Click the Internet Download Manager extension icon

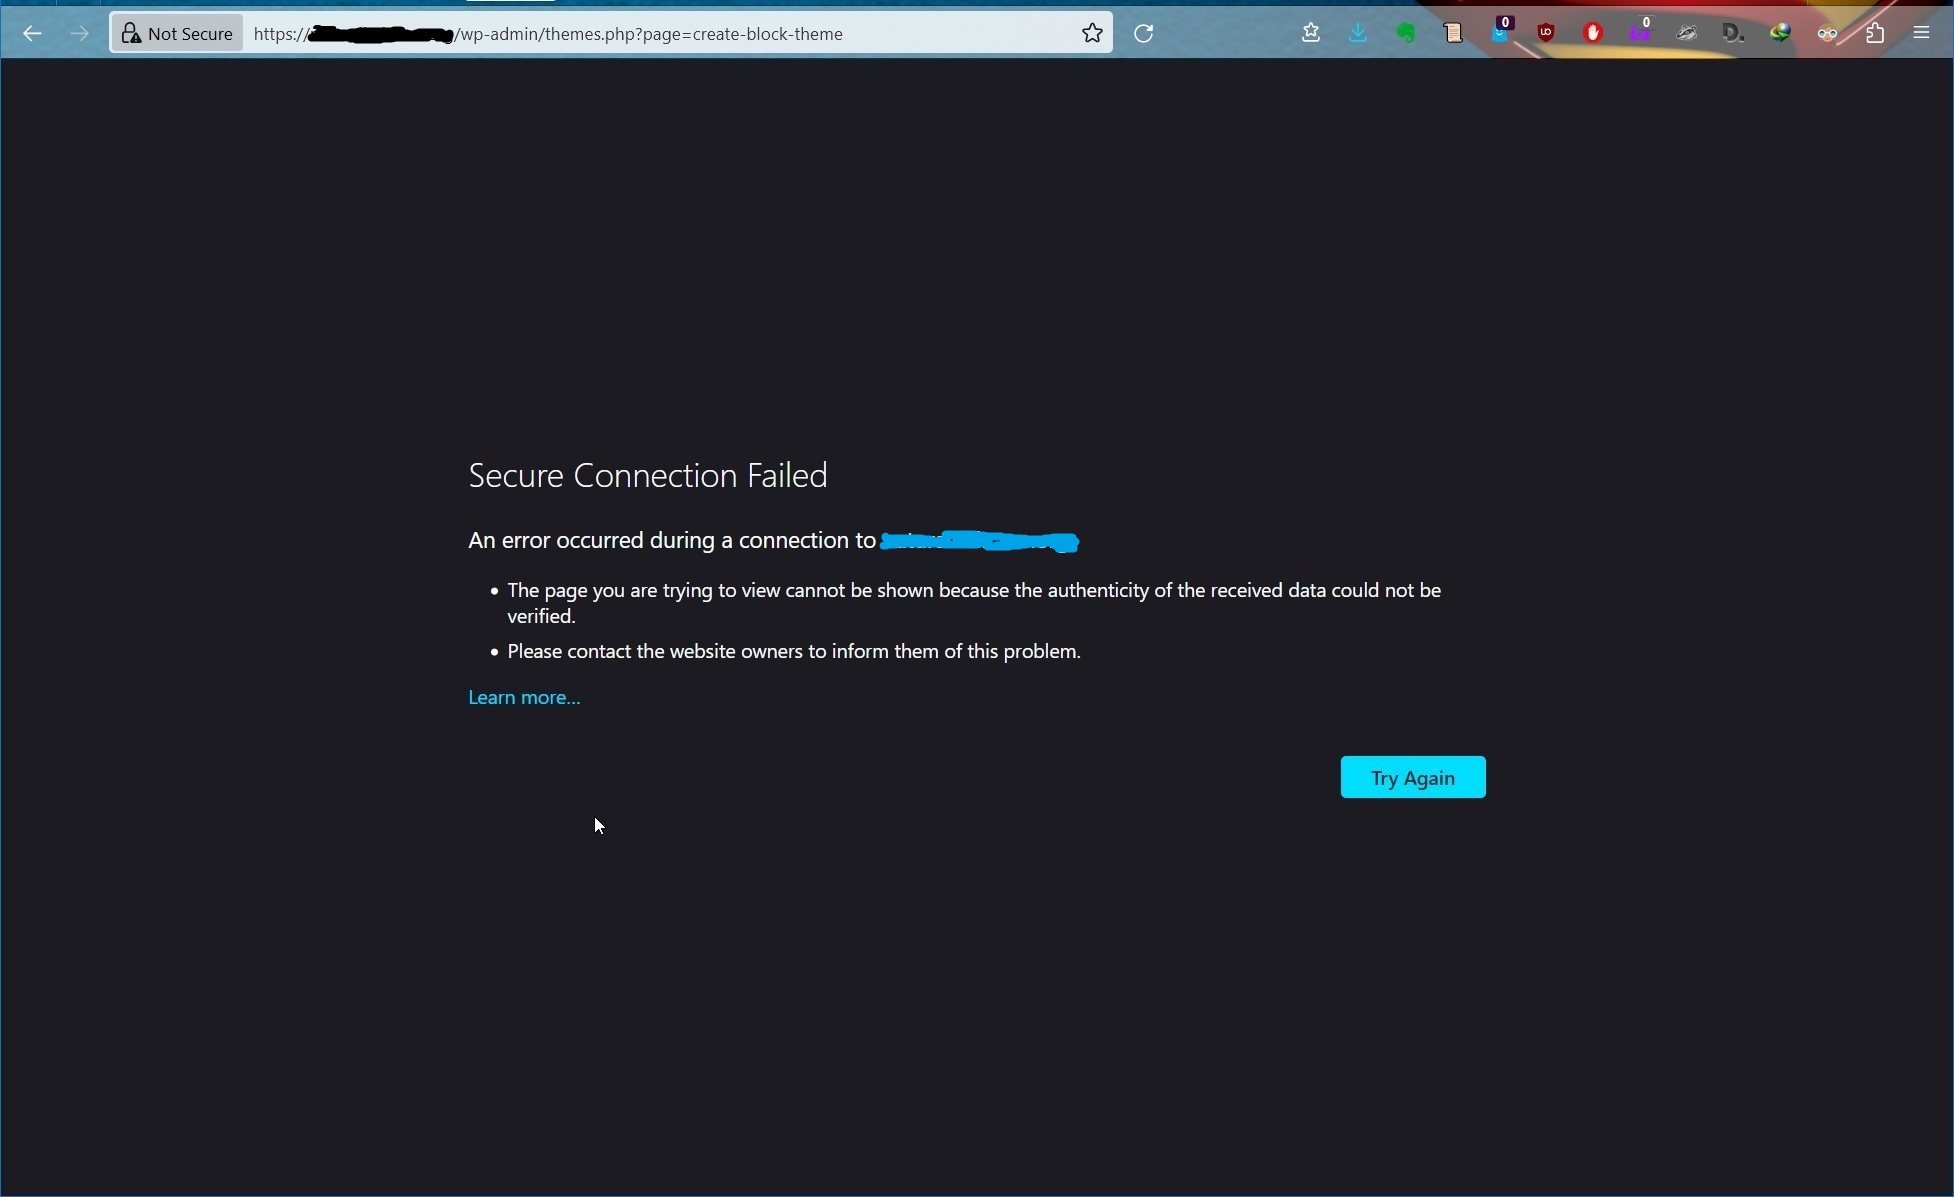1780,32
